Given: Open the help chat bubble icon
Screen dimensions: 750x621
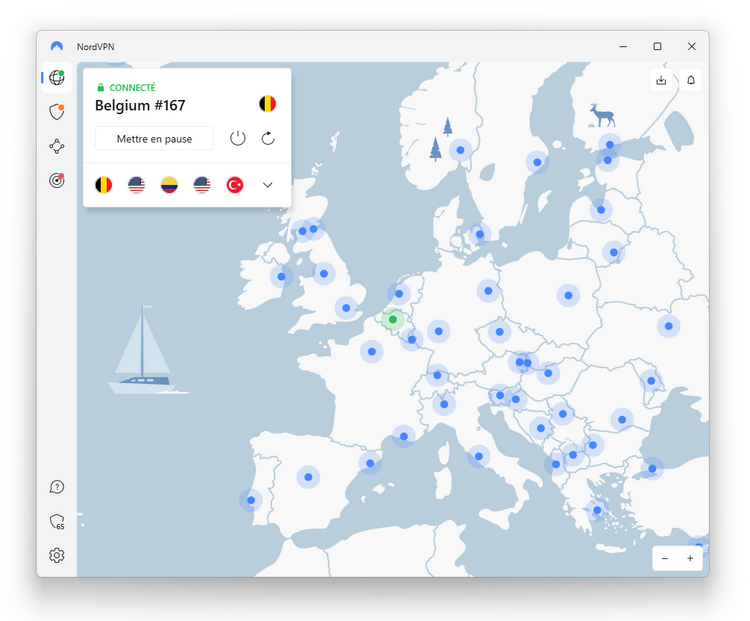Looking at the screenshot, I should [56, 487].
